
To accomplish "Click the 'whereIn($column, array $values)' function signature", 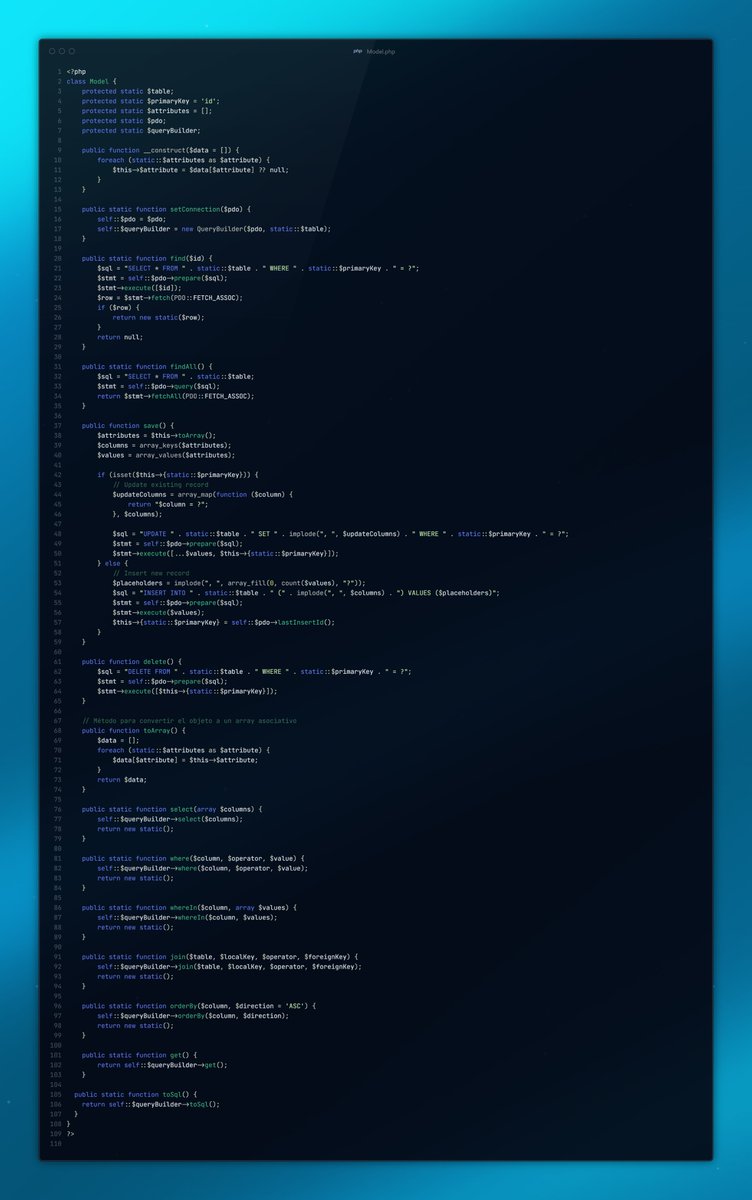I will [x=189, y=907].
